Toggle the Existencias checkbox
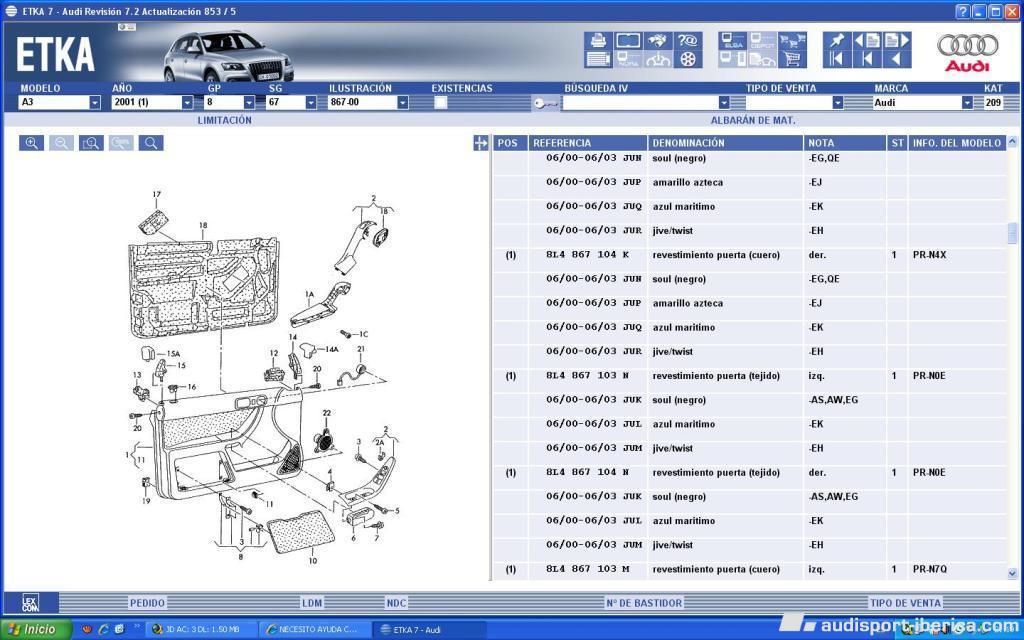 pos(441,103)
